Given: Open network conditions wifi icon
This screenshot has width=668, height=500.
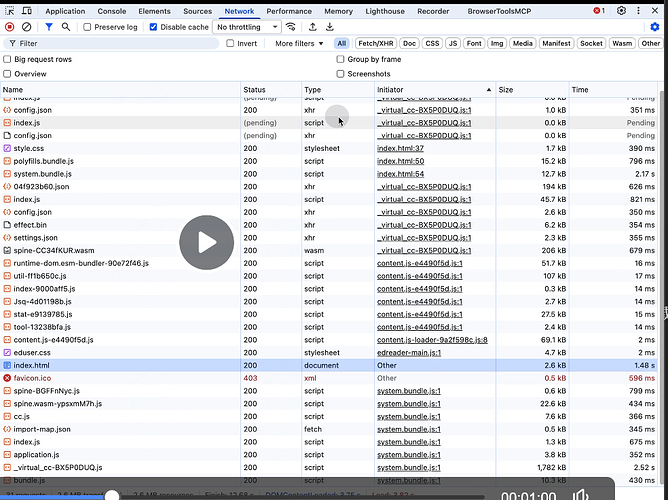Looking at the screenshot, I should [291, 27].
